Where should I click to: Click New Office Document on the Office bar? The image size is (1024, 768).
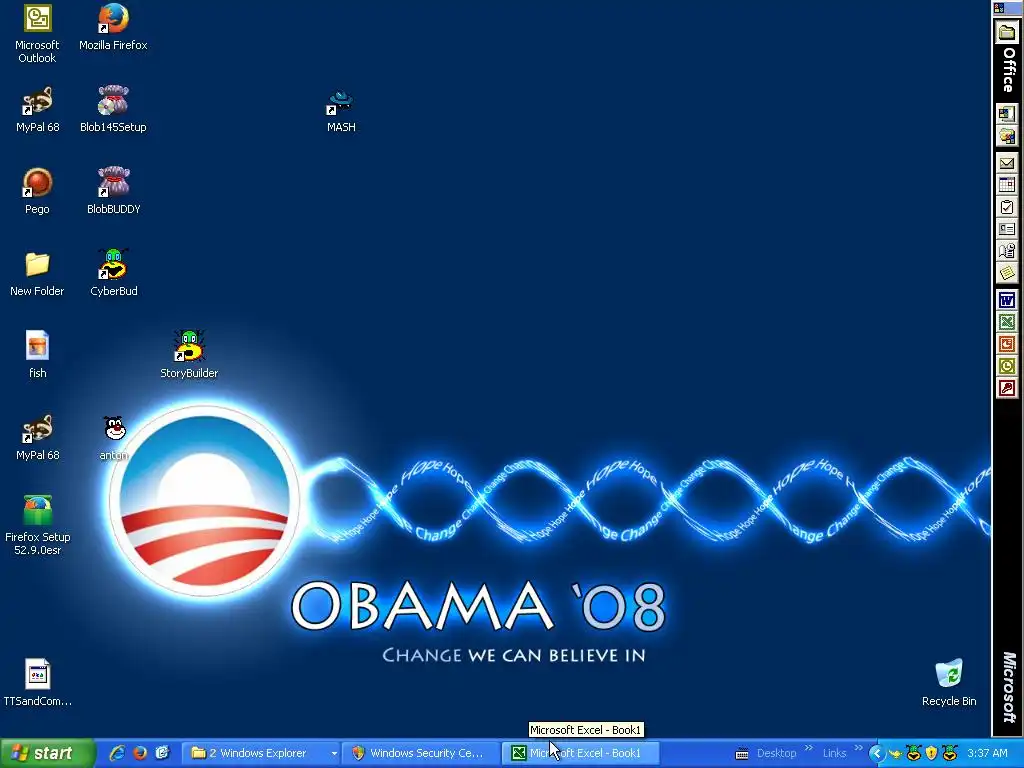pyautogui.click(x=1006, y=114)
